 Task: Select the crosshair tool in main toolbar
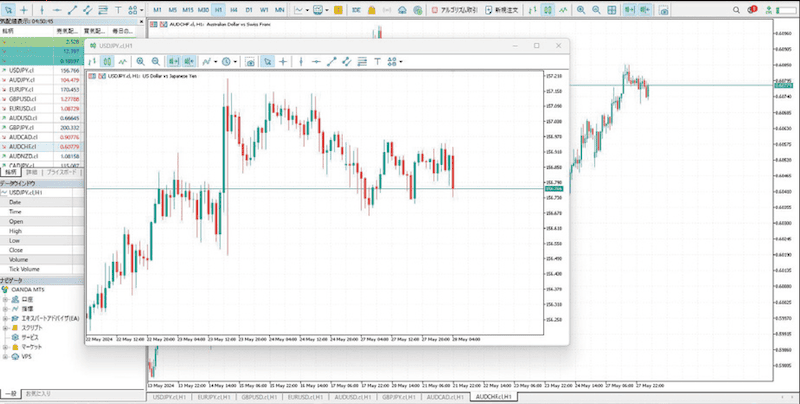point(23,10)
